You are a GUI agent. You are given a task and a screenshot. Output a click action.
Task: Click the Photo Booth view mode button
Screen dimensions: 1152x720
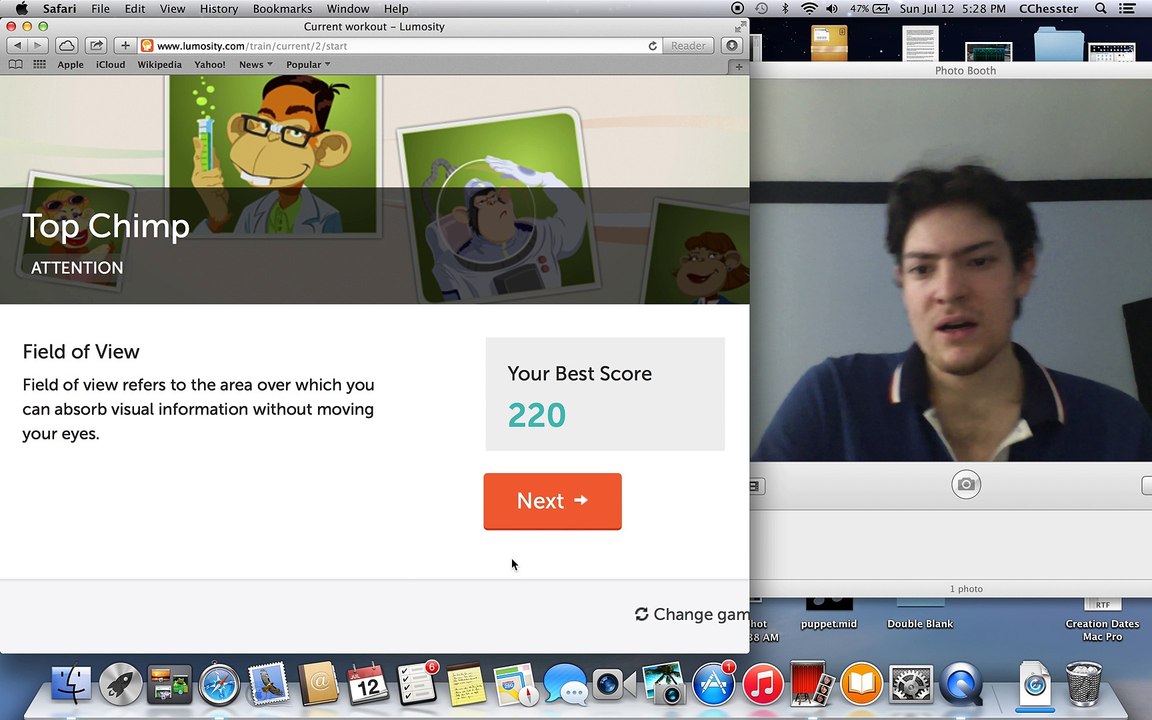tap(757, 486)
